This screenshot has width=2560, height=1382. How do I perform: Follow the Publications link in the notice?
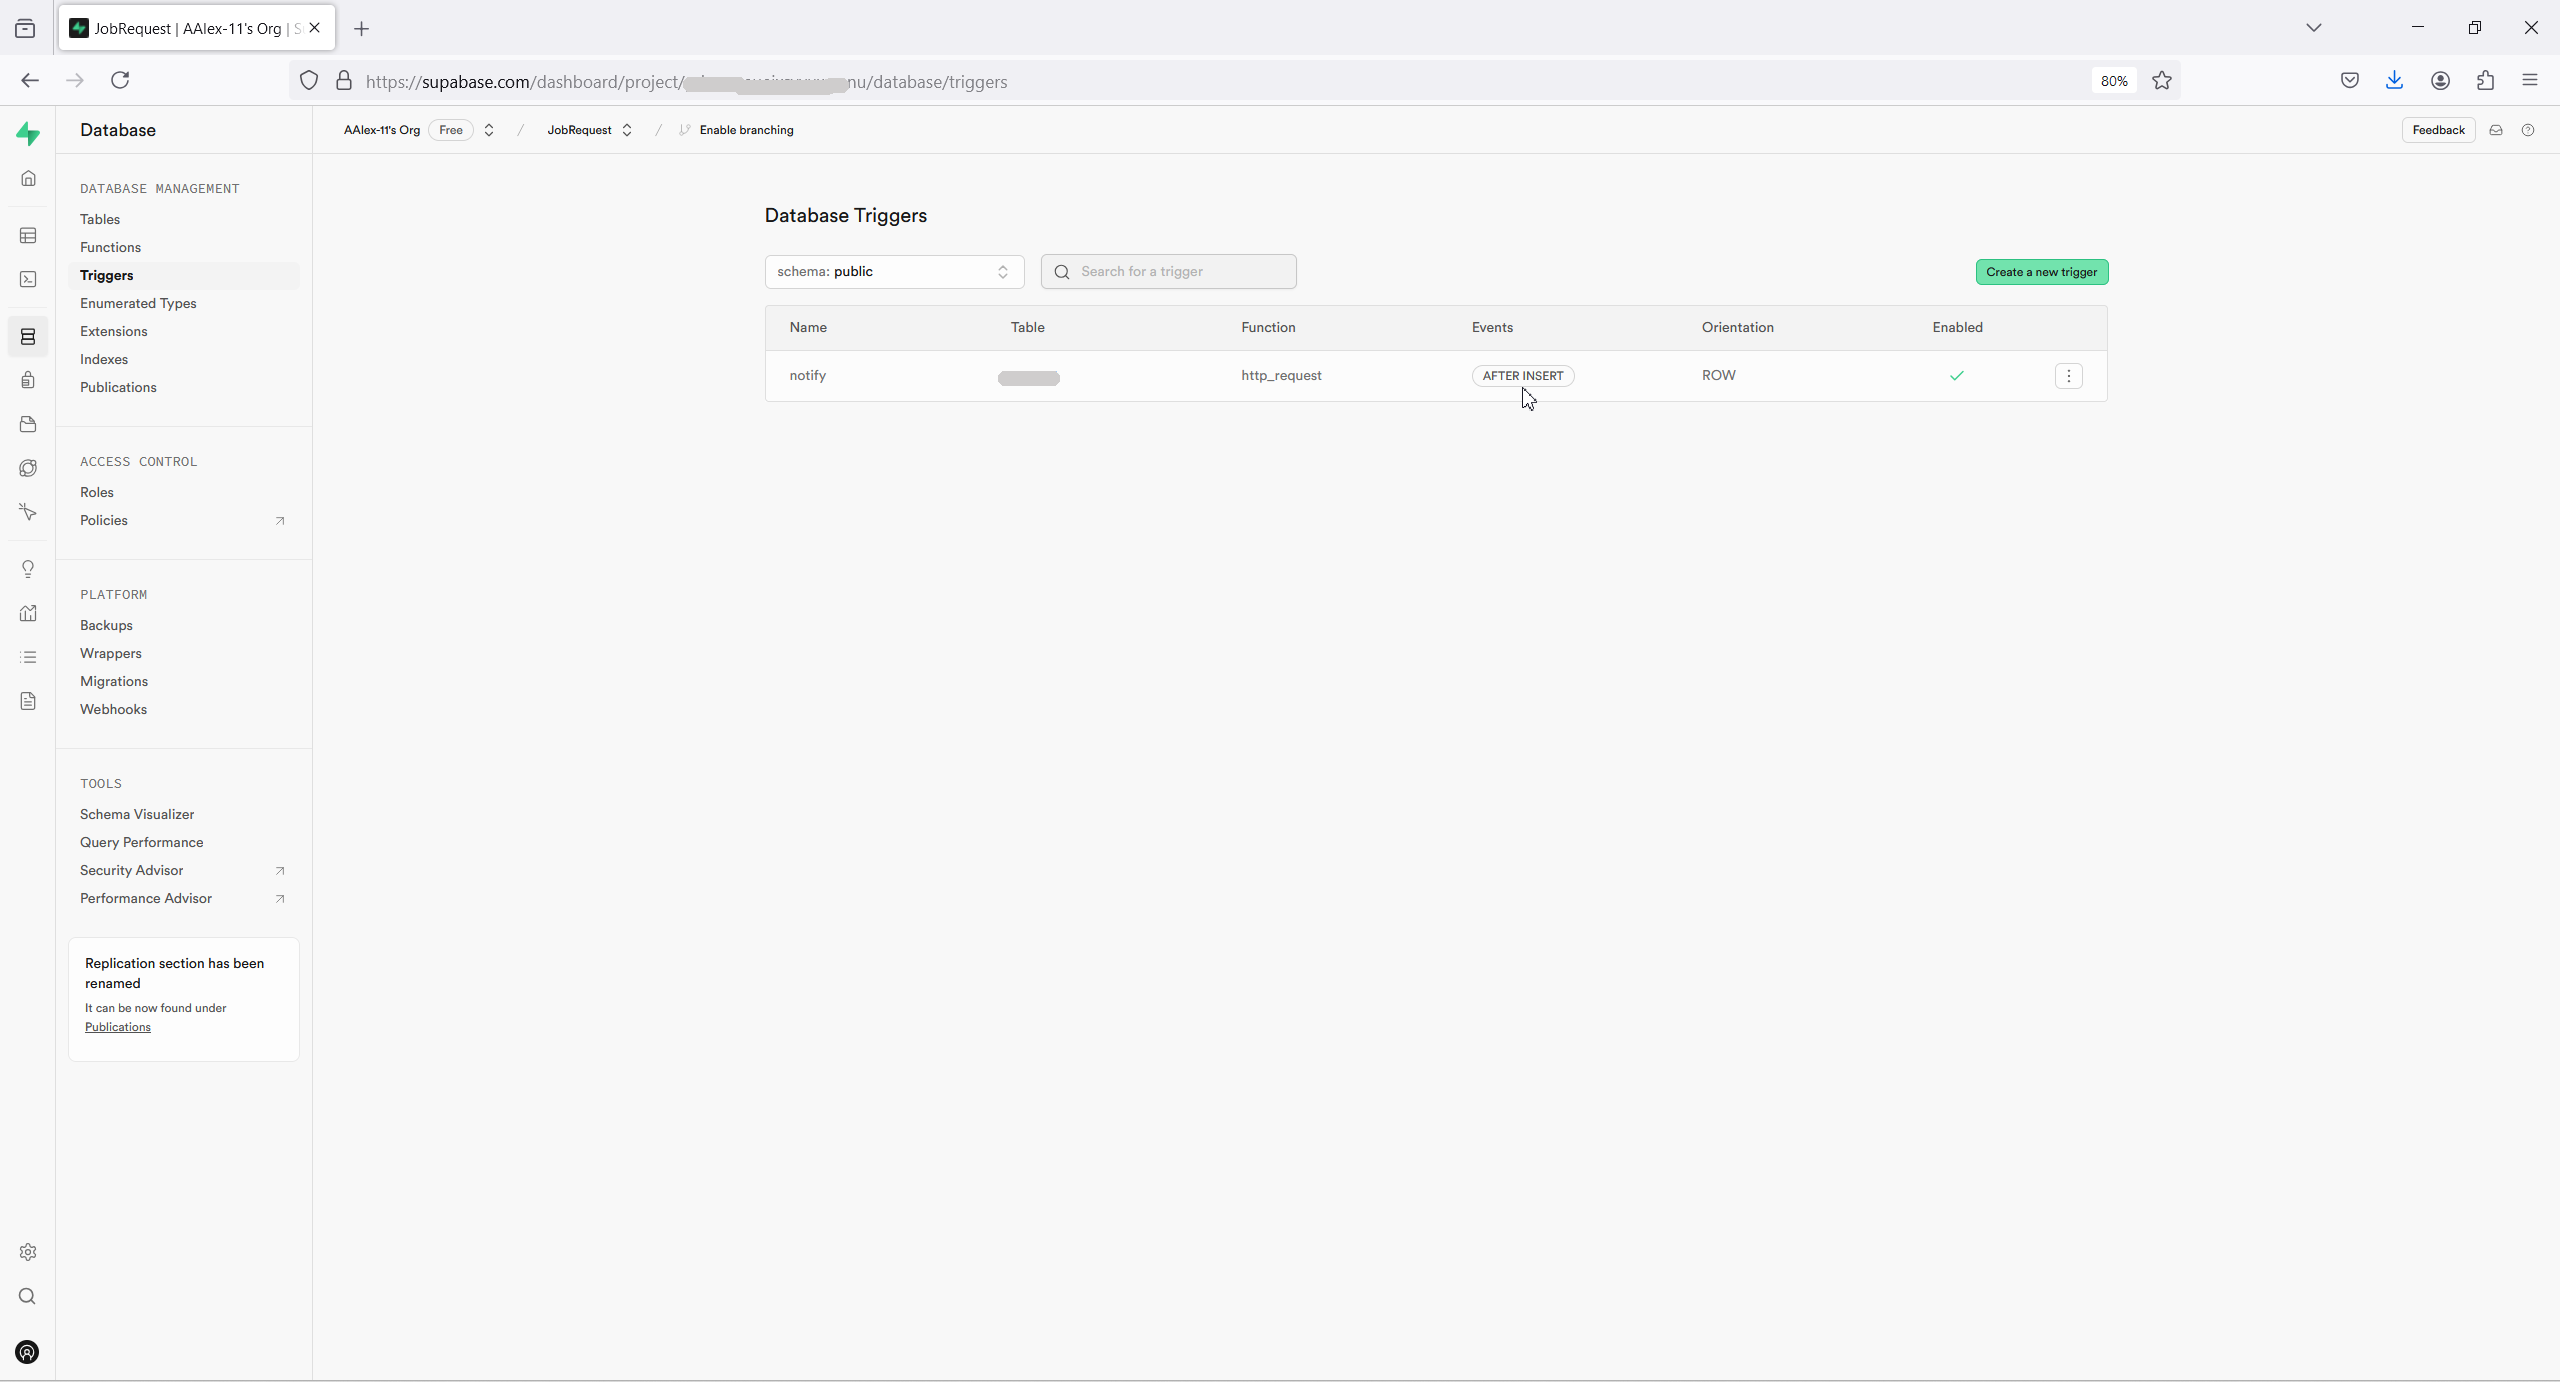pyautogui.click(x=118, y=1027)
